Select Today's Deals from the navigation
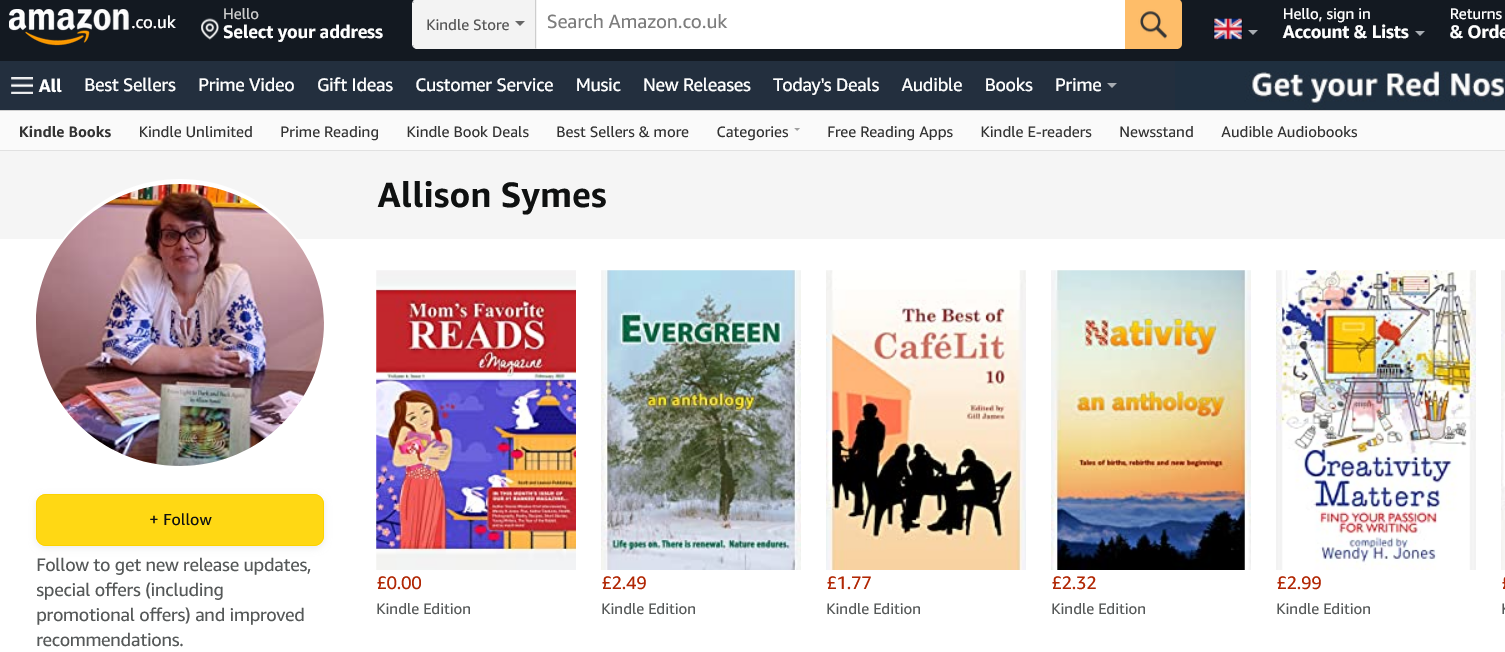Image resolution: width=1505 pixels, height=652 pixels. (825, 85)
